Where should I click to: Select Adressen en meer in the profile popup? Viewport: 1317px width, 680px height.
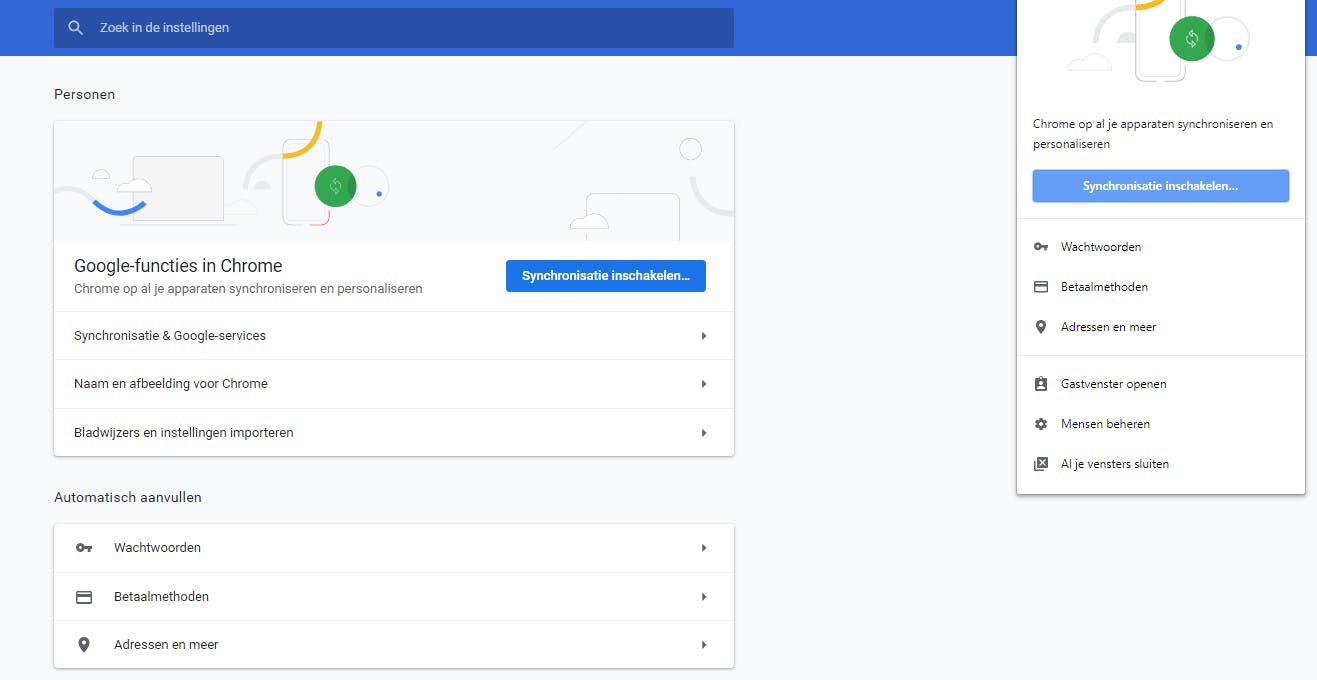pos(1161,327)
